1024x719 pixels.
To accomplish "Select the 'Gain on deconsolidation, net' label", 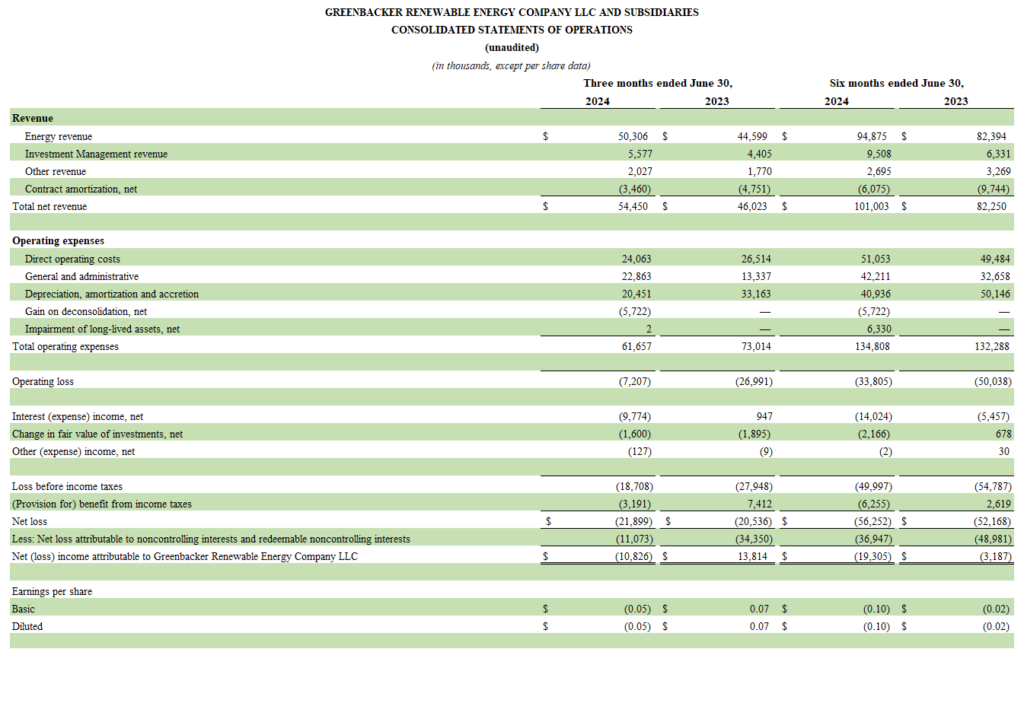I will (x=86, y=312).
